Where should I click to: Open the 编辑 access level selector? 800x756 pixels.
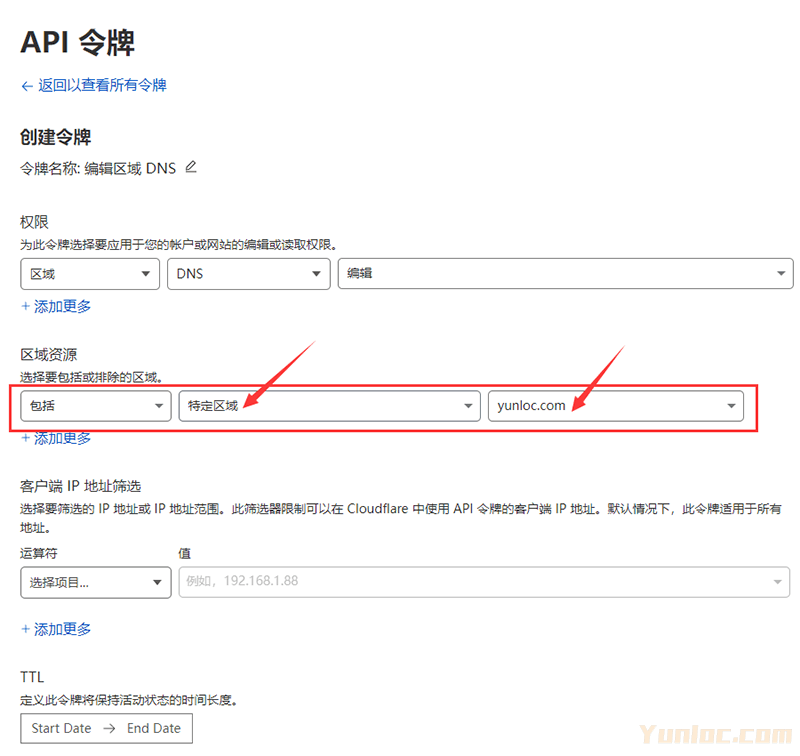pos(565,273)
